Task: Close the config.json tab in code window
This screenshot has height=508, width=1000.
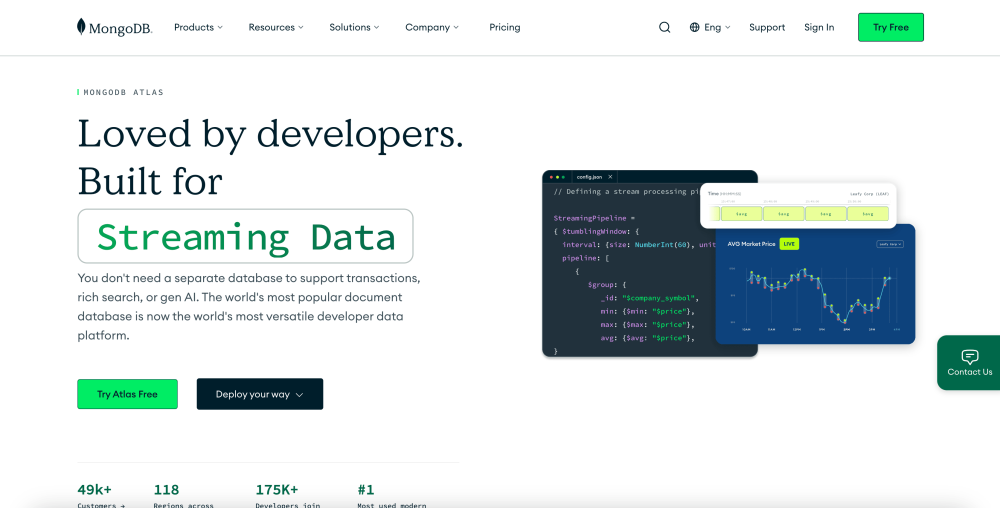Action: (x=610, y=177)
